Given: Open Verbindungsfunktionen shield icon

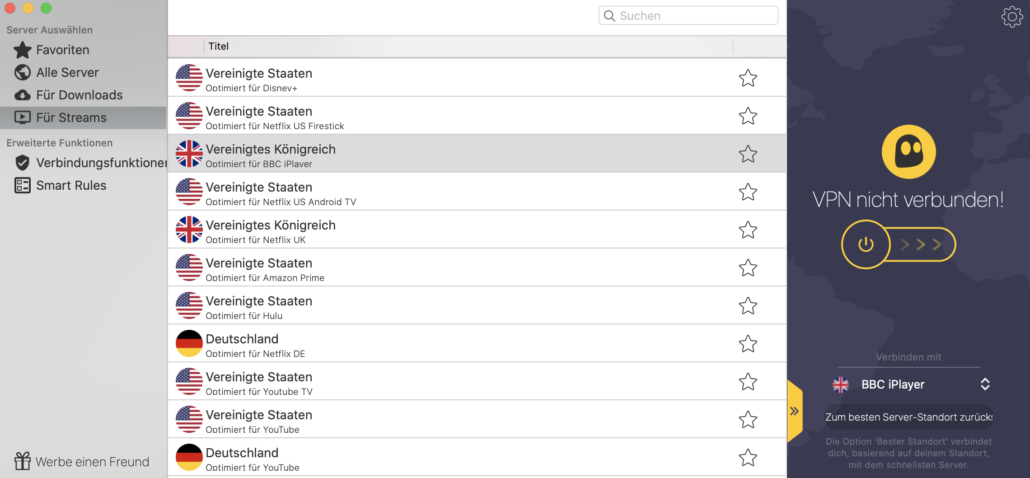Looking at the screenshot, I should tap(22, 163).
